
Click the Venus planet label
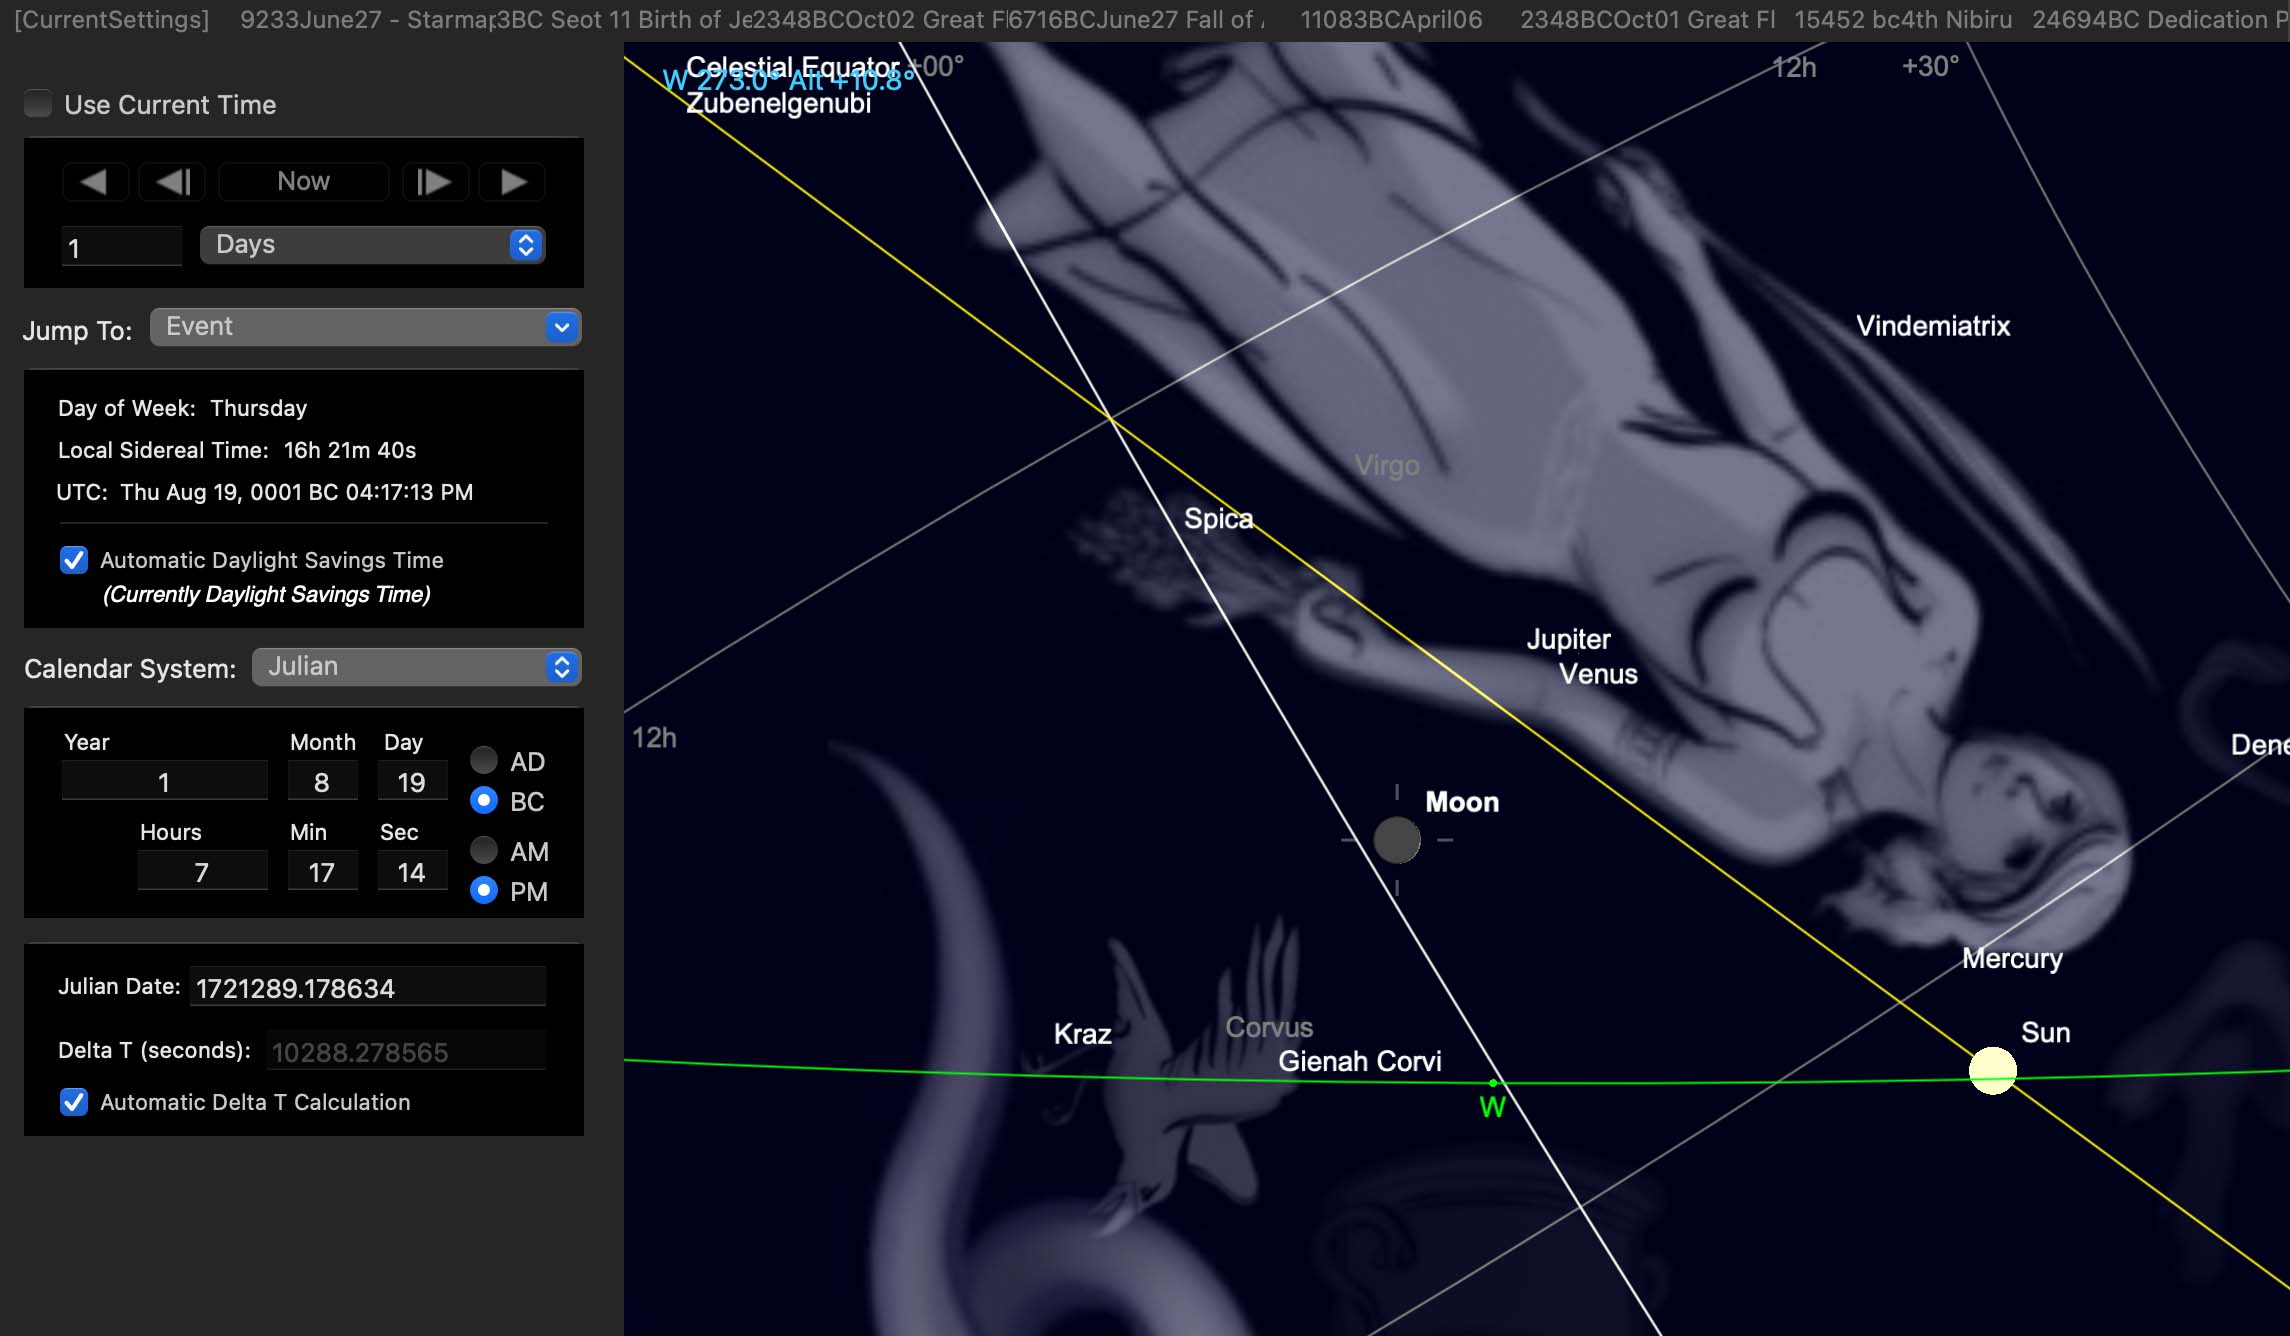click(1598, 674)
